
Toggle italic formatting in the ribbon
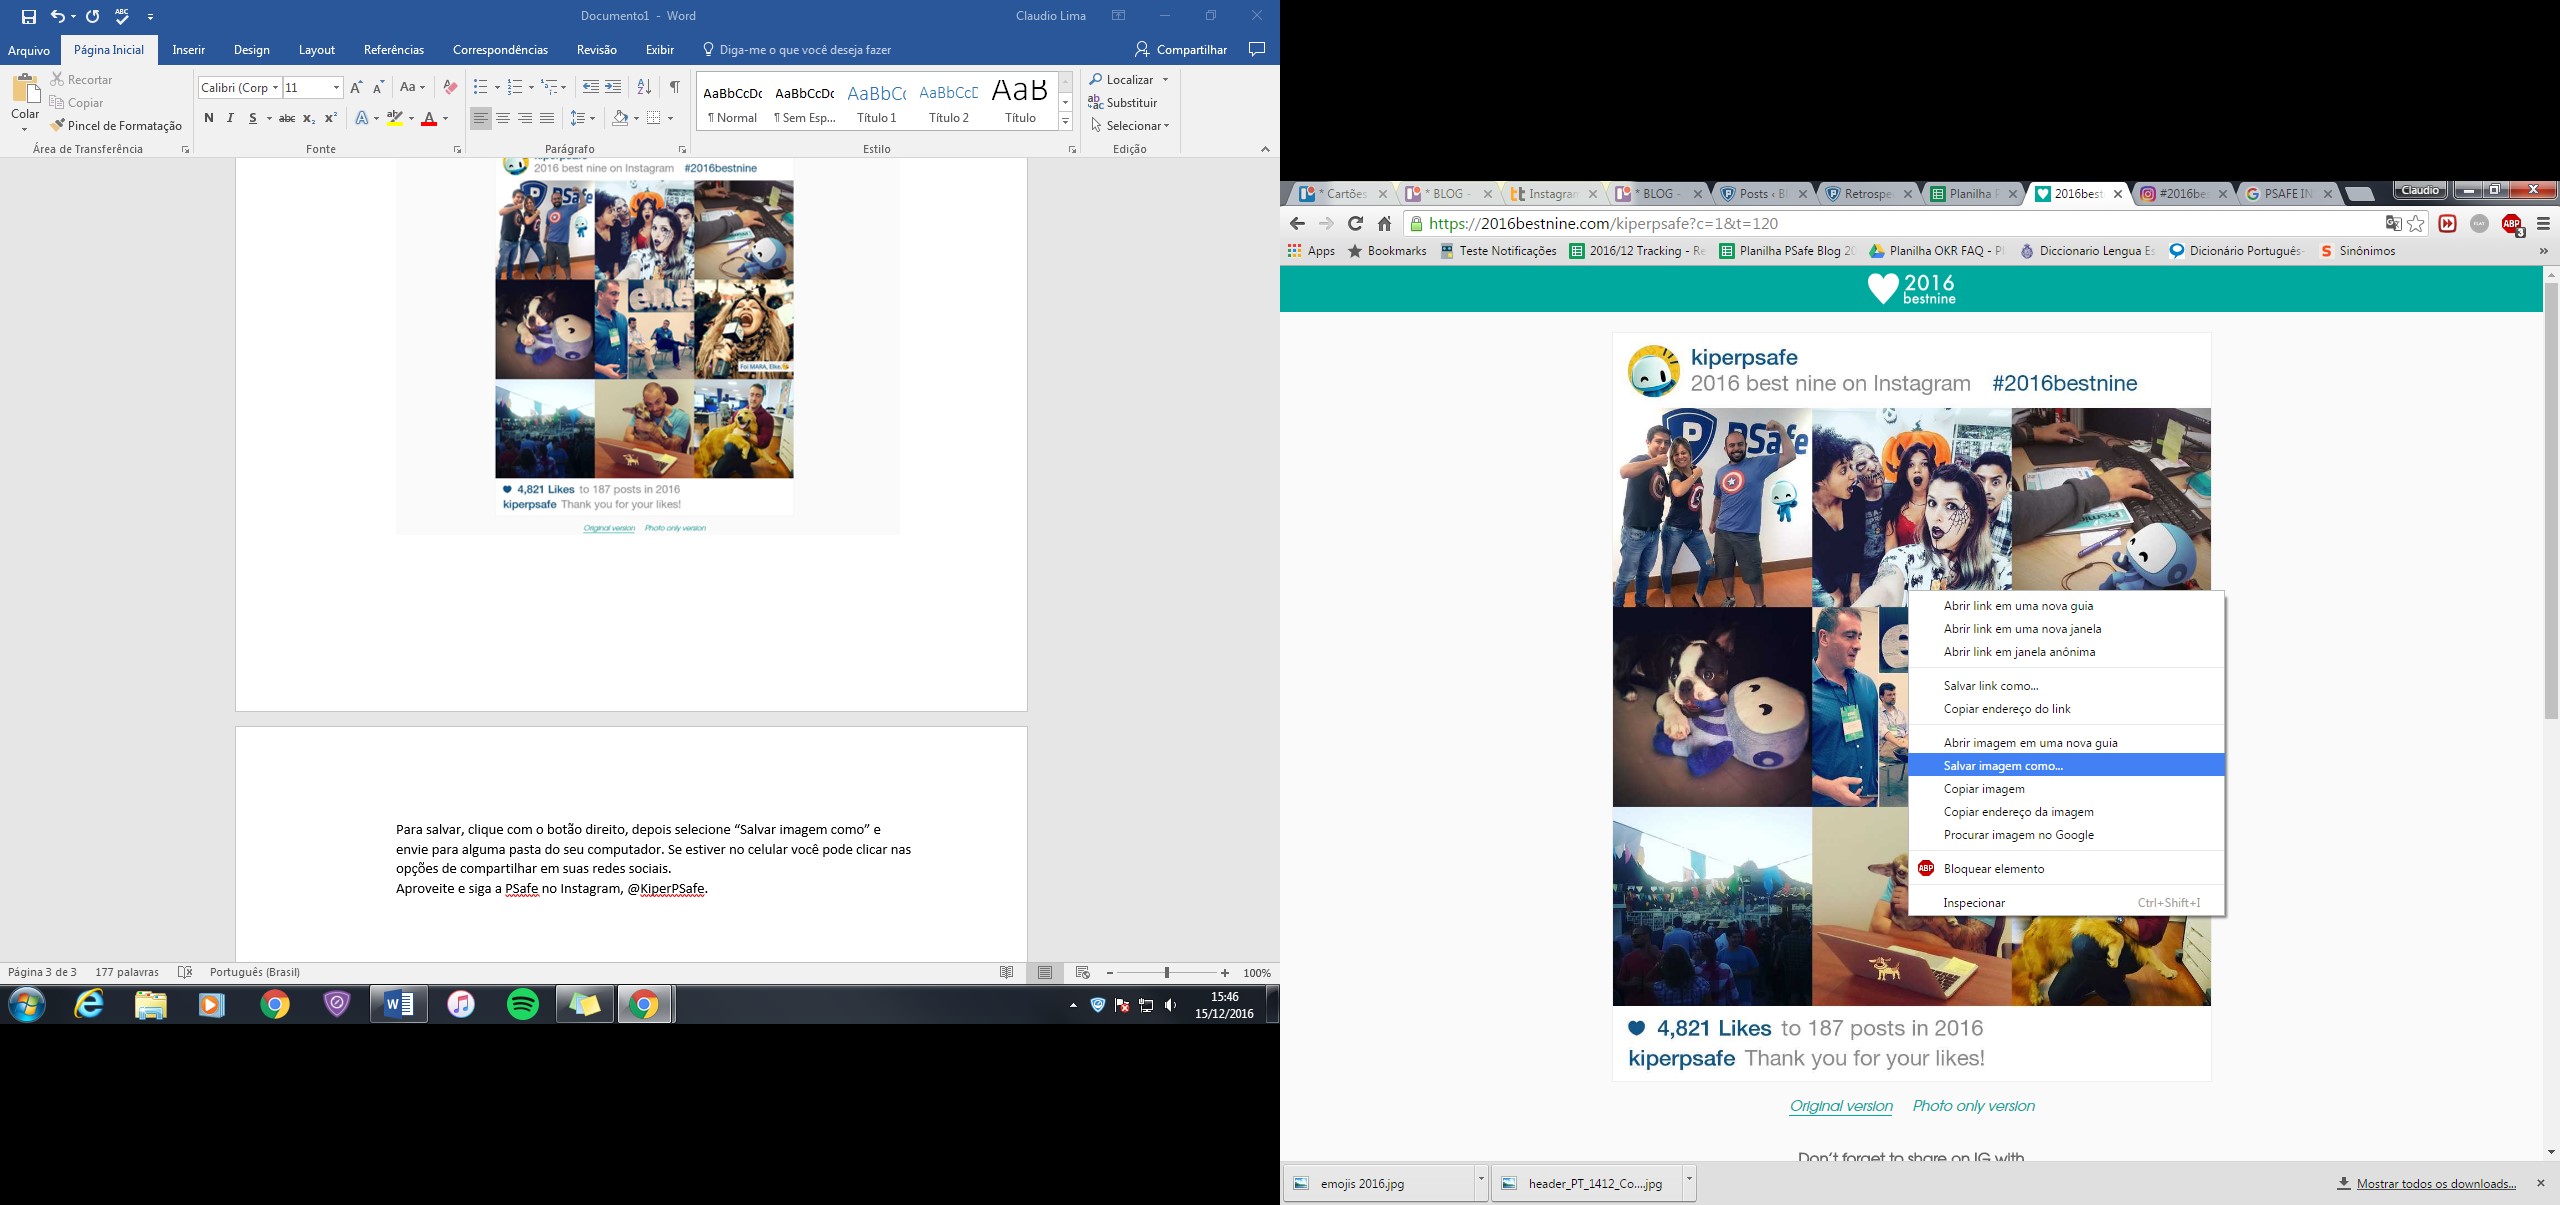(x=230, y=118)
